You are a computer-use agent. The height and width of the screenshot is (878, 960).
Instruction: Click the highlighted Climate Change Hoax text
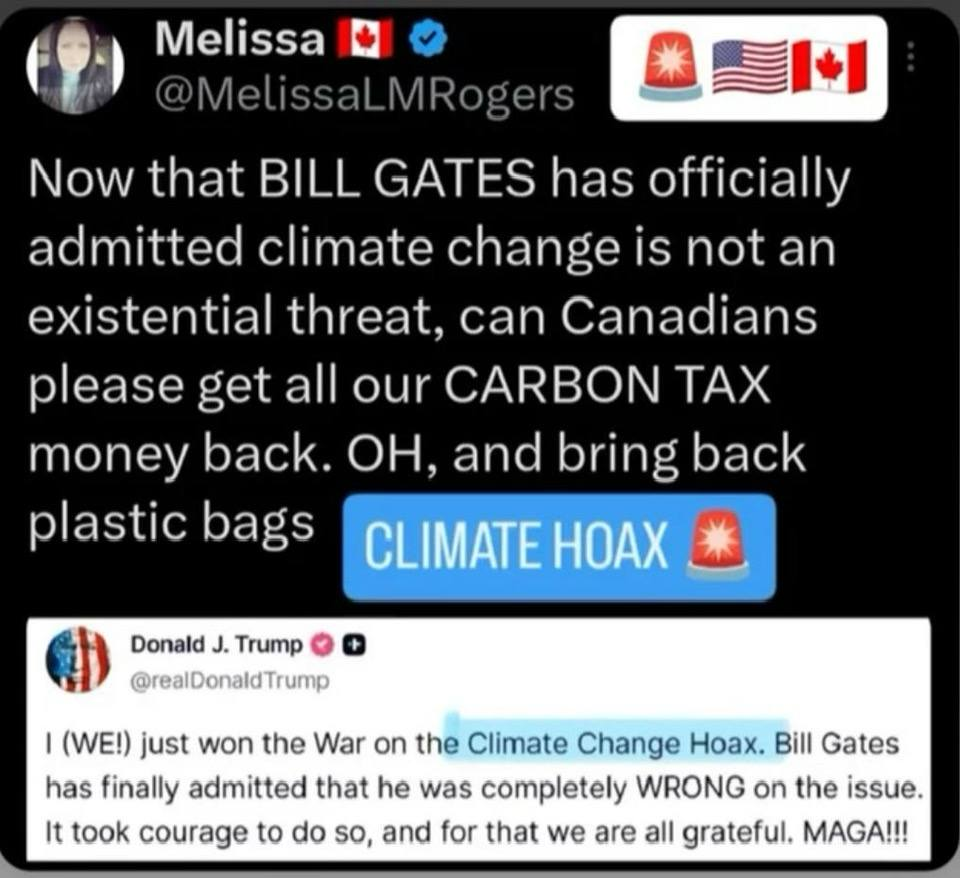[614, 743]
